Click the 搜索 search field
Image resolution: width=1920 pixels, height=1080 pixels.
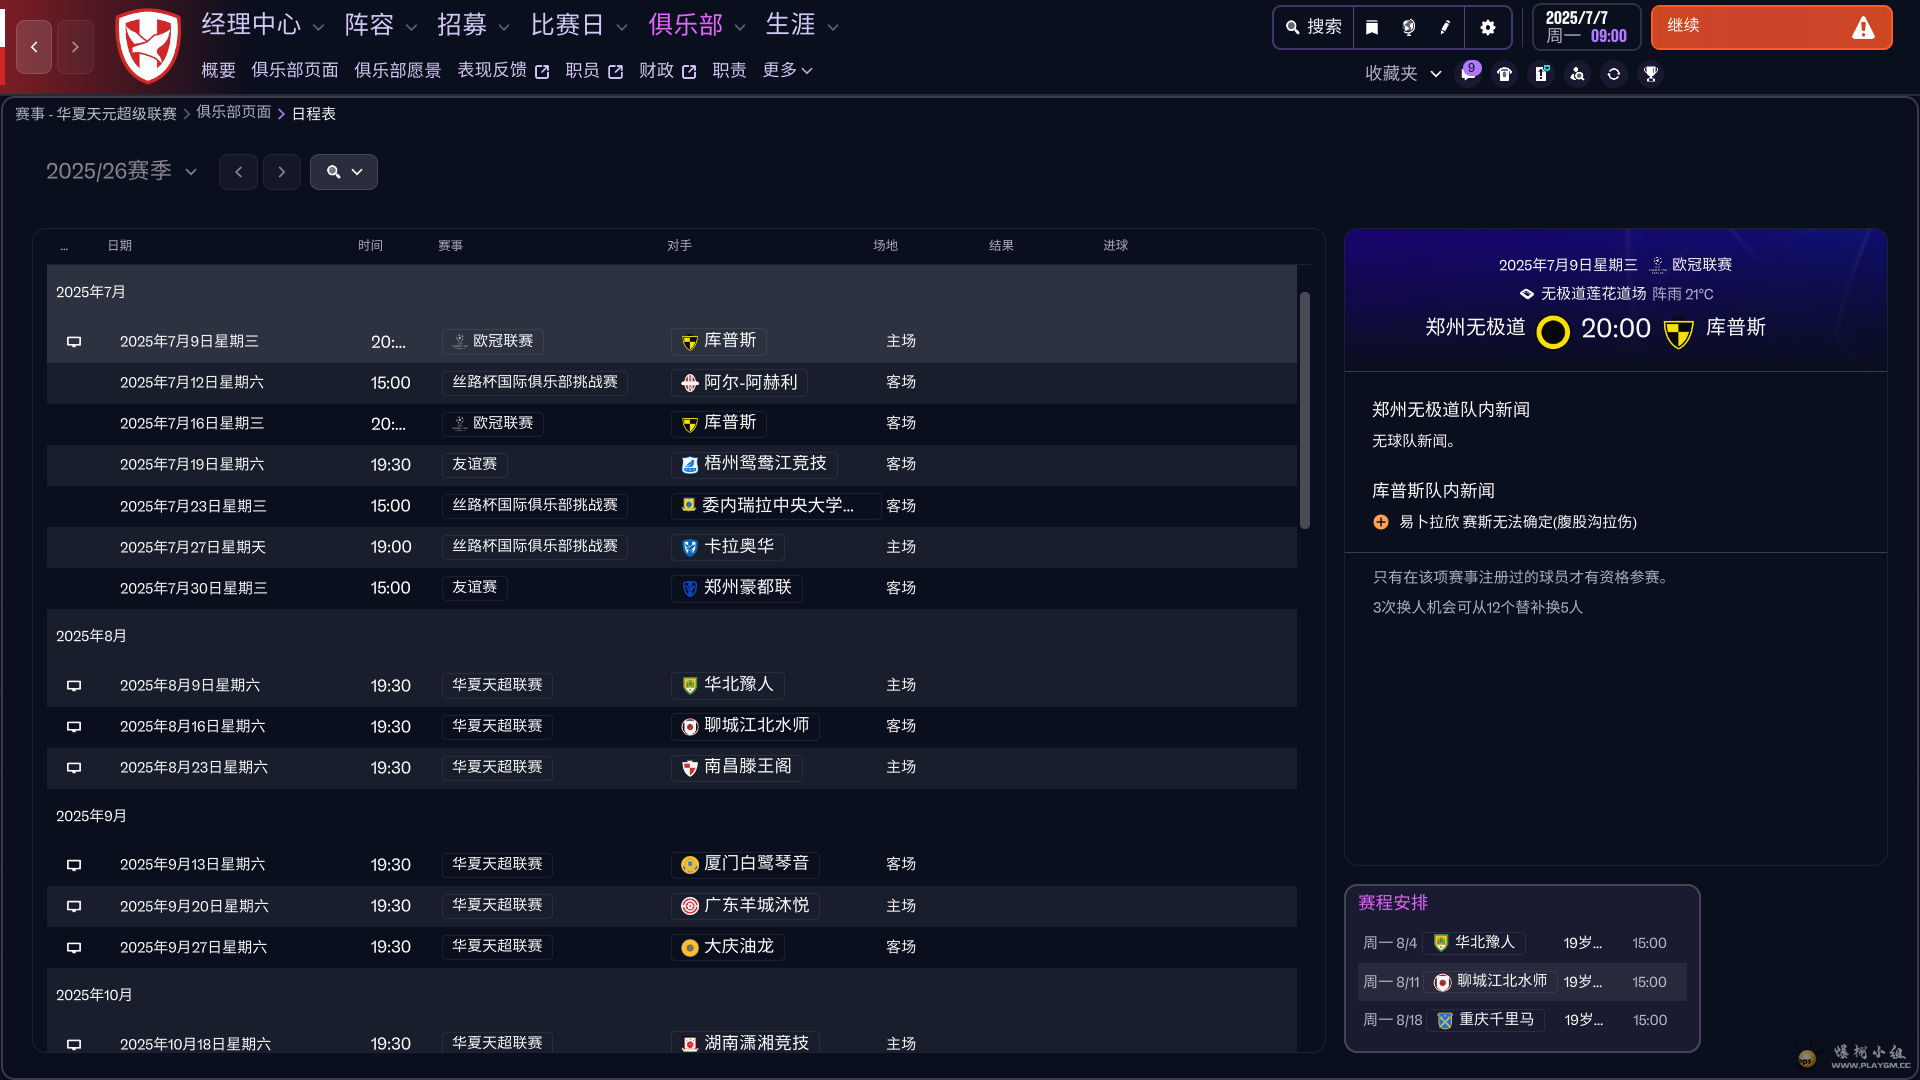tap(1314, 27)
